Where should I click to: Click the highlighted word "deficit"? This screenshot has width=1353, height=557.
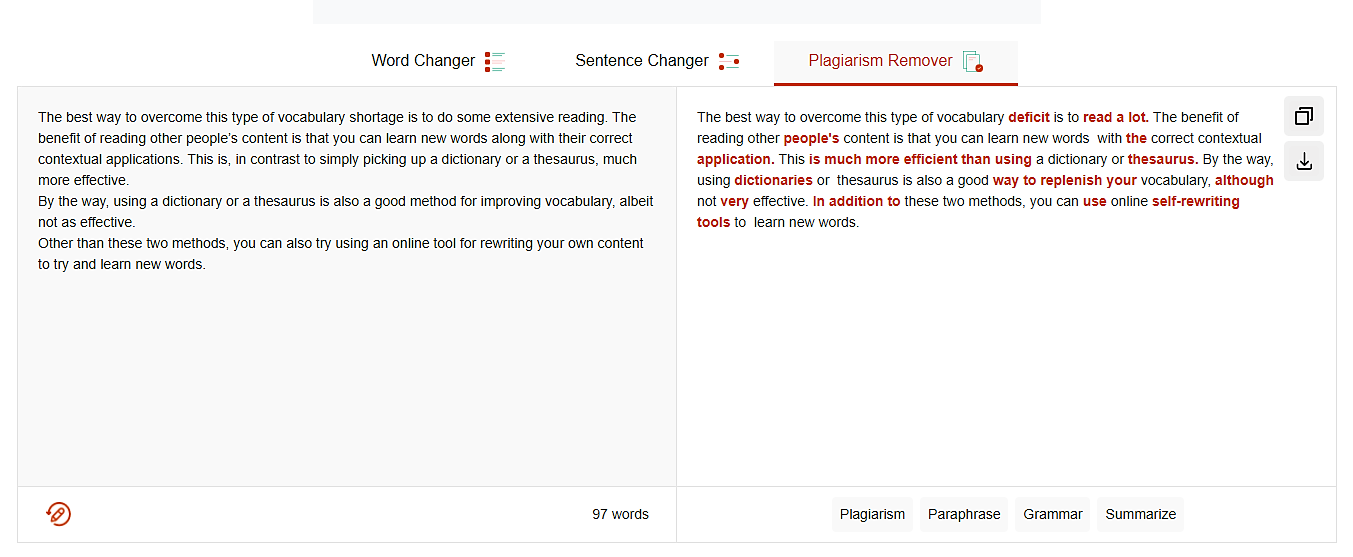[x=1028, y=117]
